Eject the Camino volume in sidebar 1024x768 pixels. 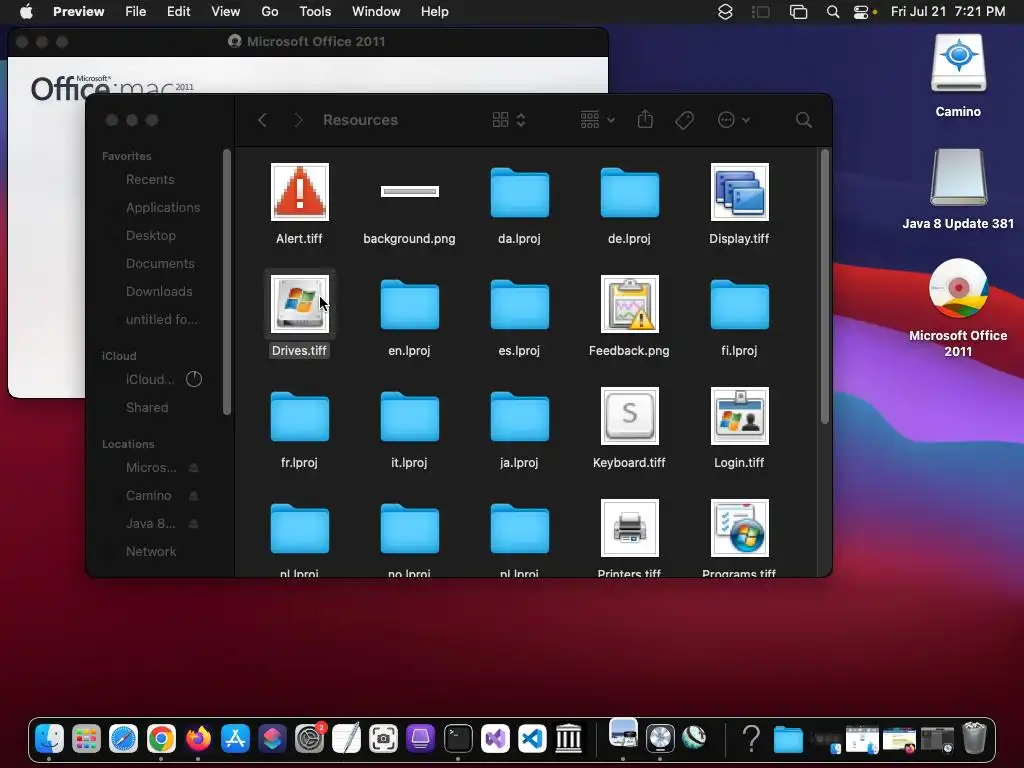point(193,496)
